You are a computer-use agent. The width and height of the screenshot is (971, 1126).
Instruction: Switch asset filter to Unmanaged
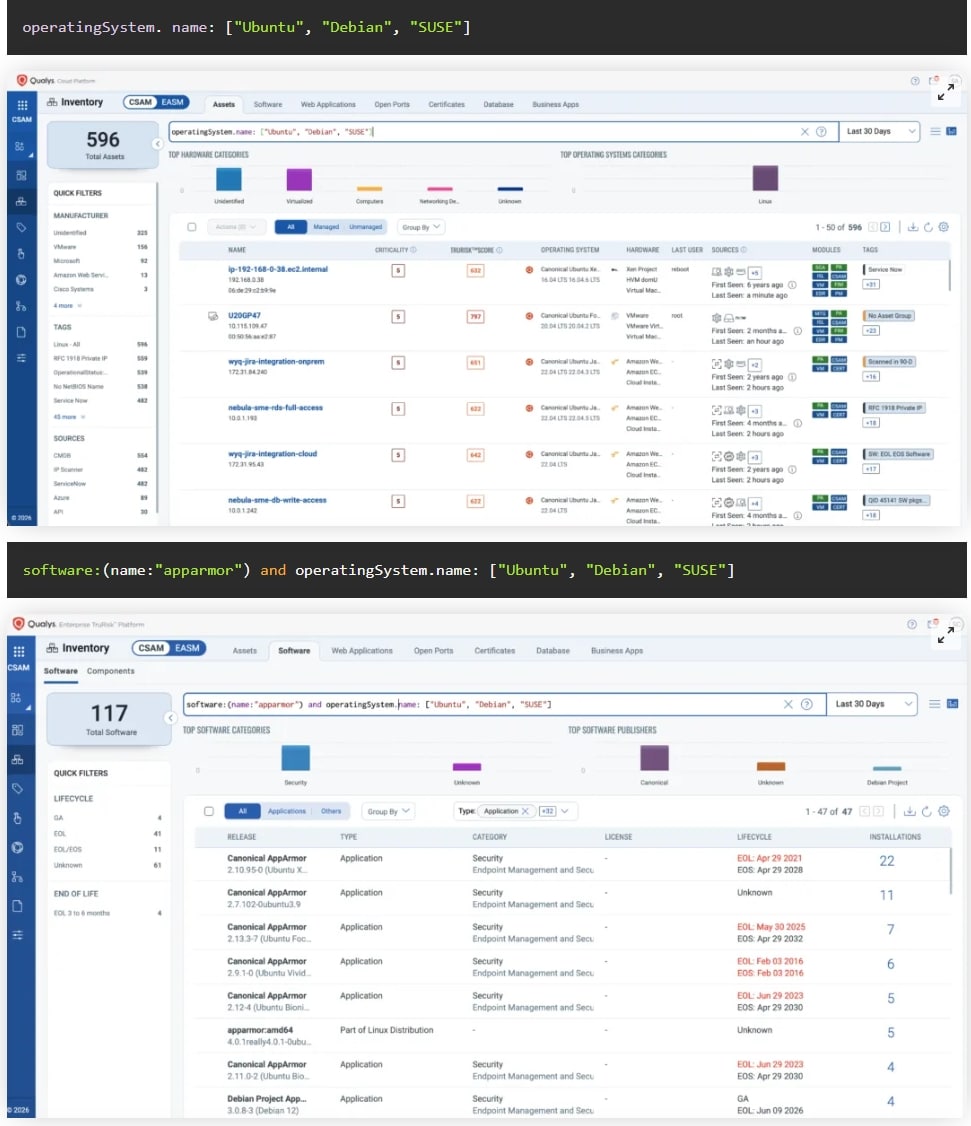pos(365,227)
